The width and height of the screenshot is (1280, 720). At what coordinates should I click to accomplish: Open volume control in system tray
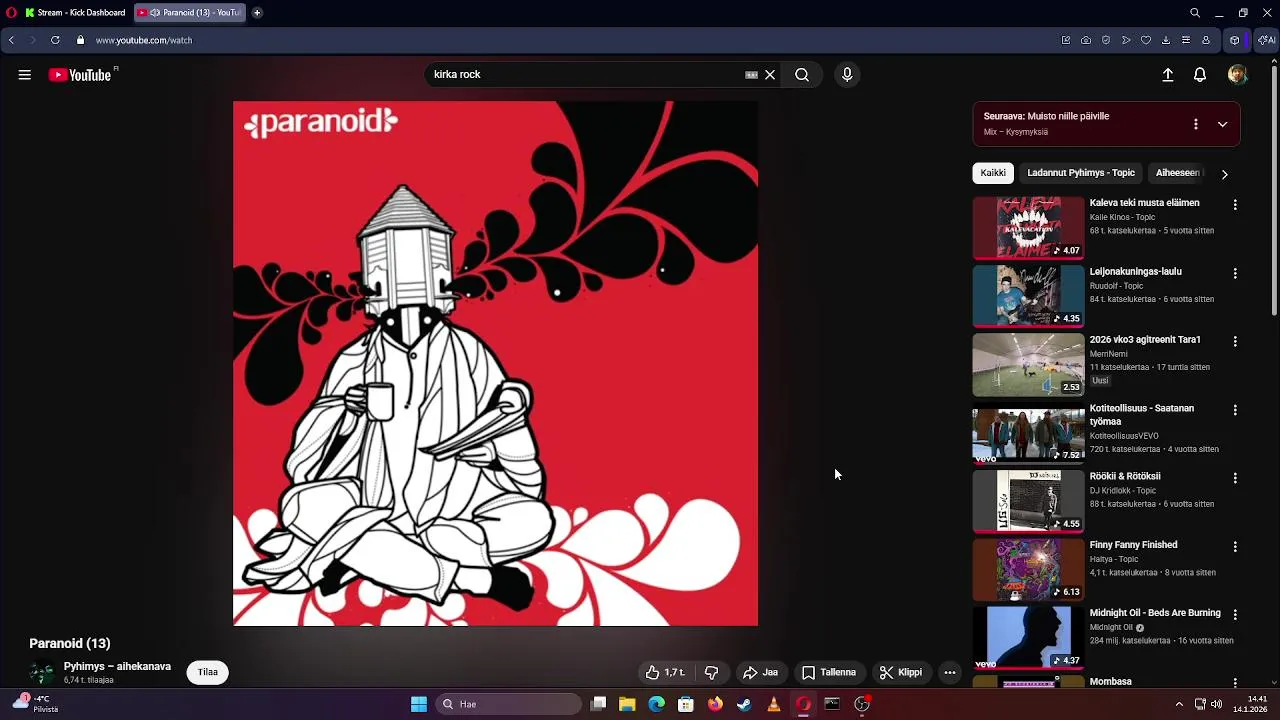coord(1217,704)
